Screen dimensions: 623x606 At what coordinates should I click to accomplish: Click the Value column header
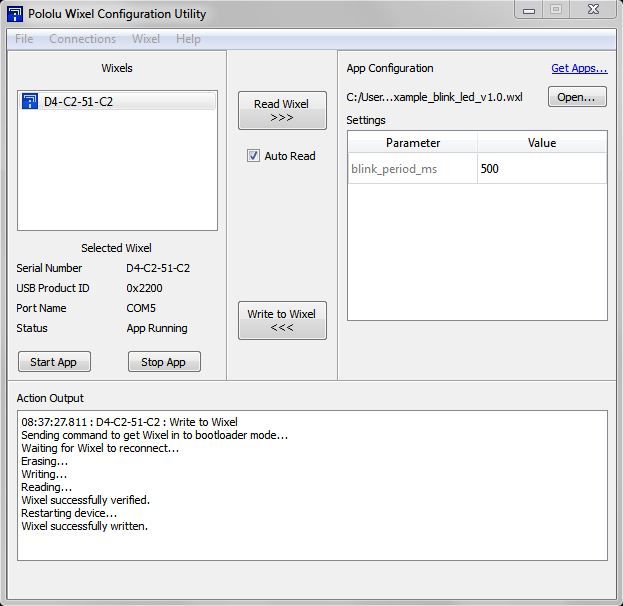point(542,143)
